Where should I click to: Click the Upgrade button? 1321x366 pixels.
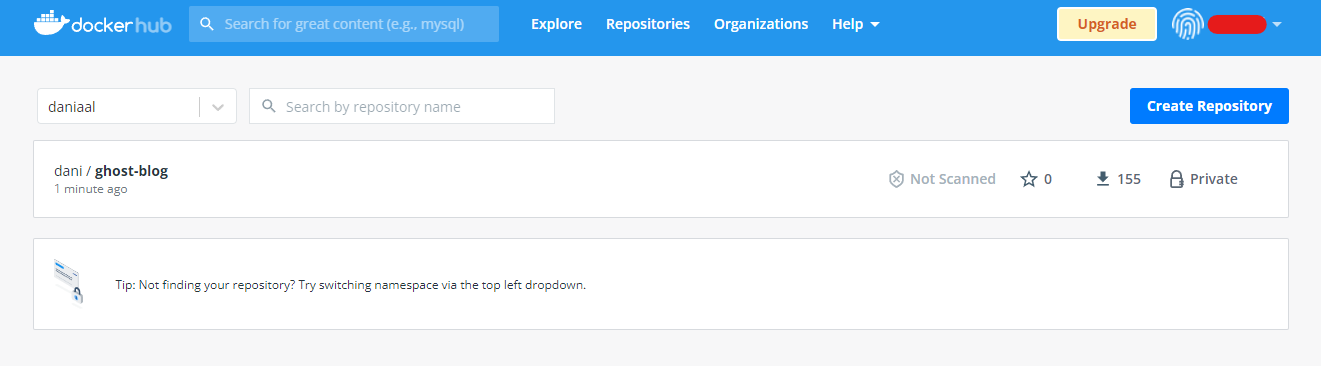(1107, 24)
